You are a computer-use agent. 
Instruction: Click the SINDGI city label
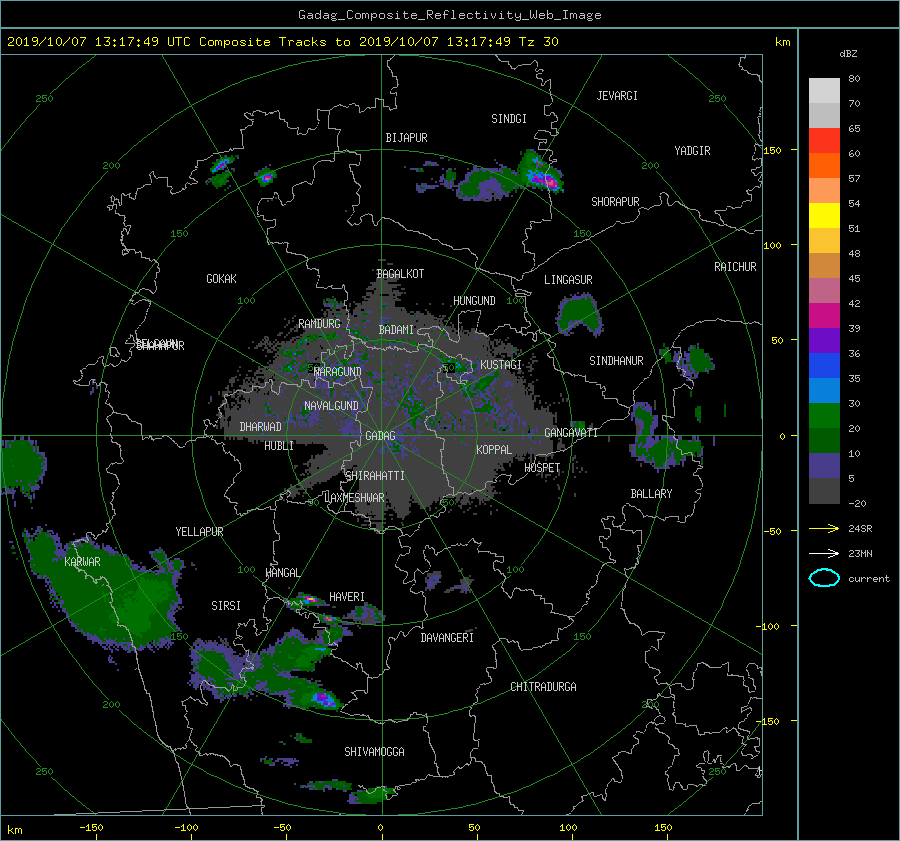[x=509, y=119]
